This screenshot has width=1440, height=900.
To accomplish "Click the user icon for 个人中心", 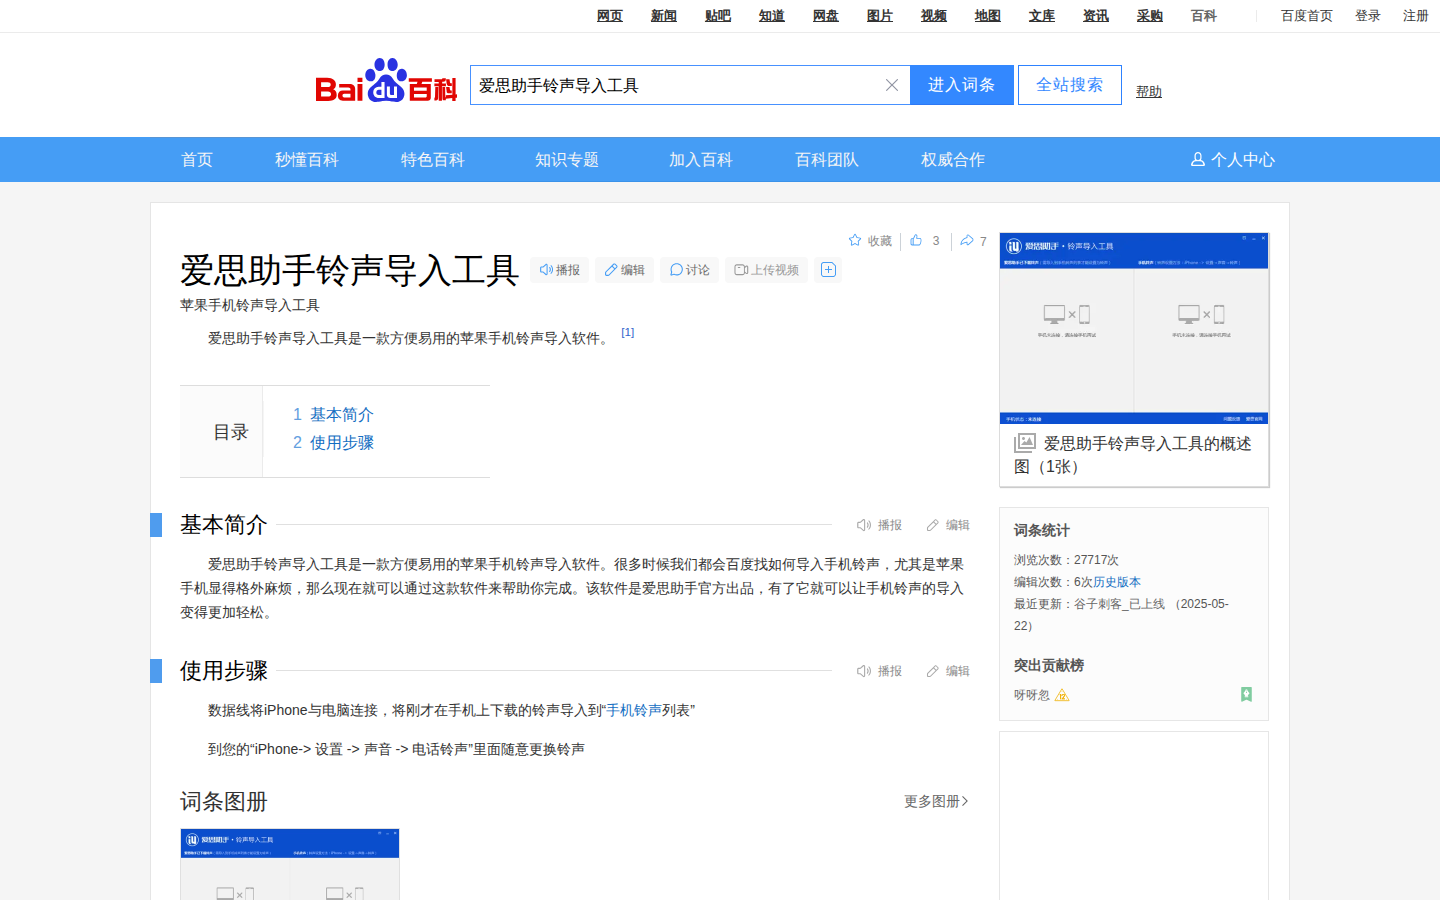I will point(1197,159).
